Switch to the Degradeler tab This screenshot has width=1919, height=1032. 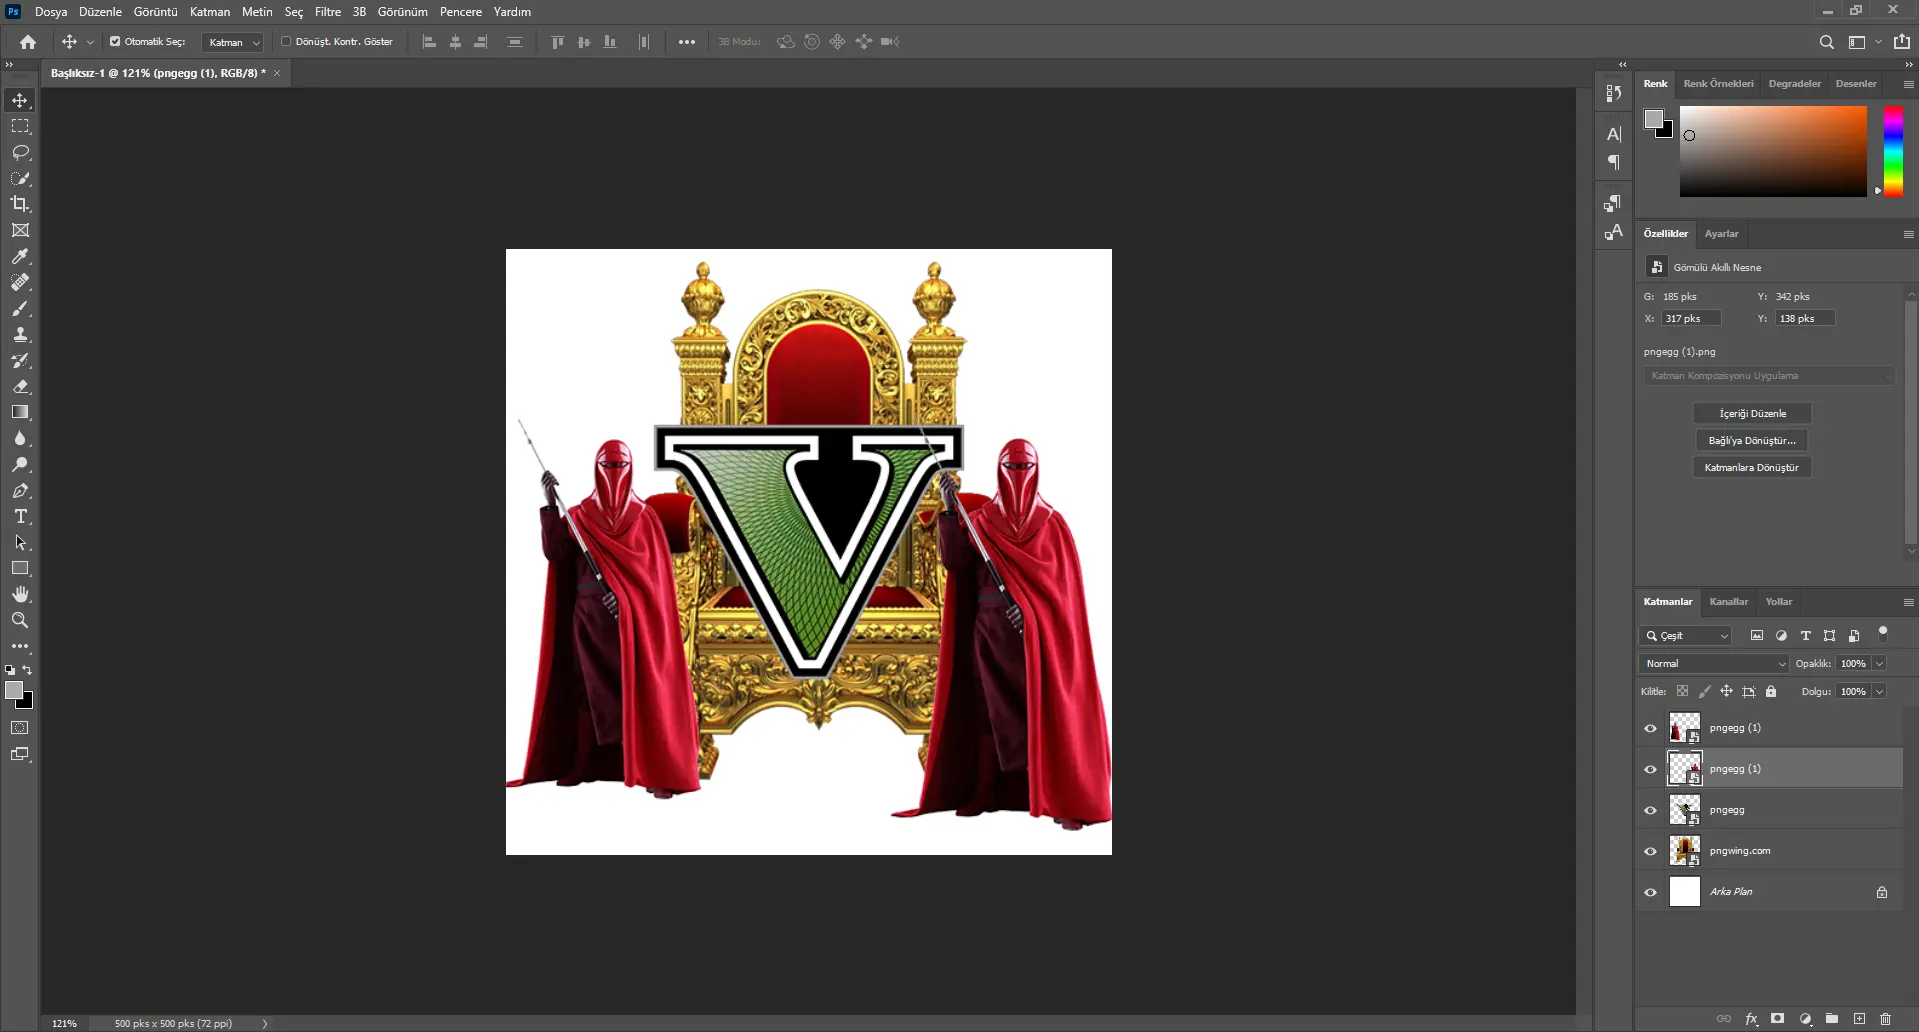tap(1794, 84)
